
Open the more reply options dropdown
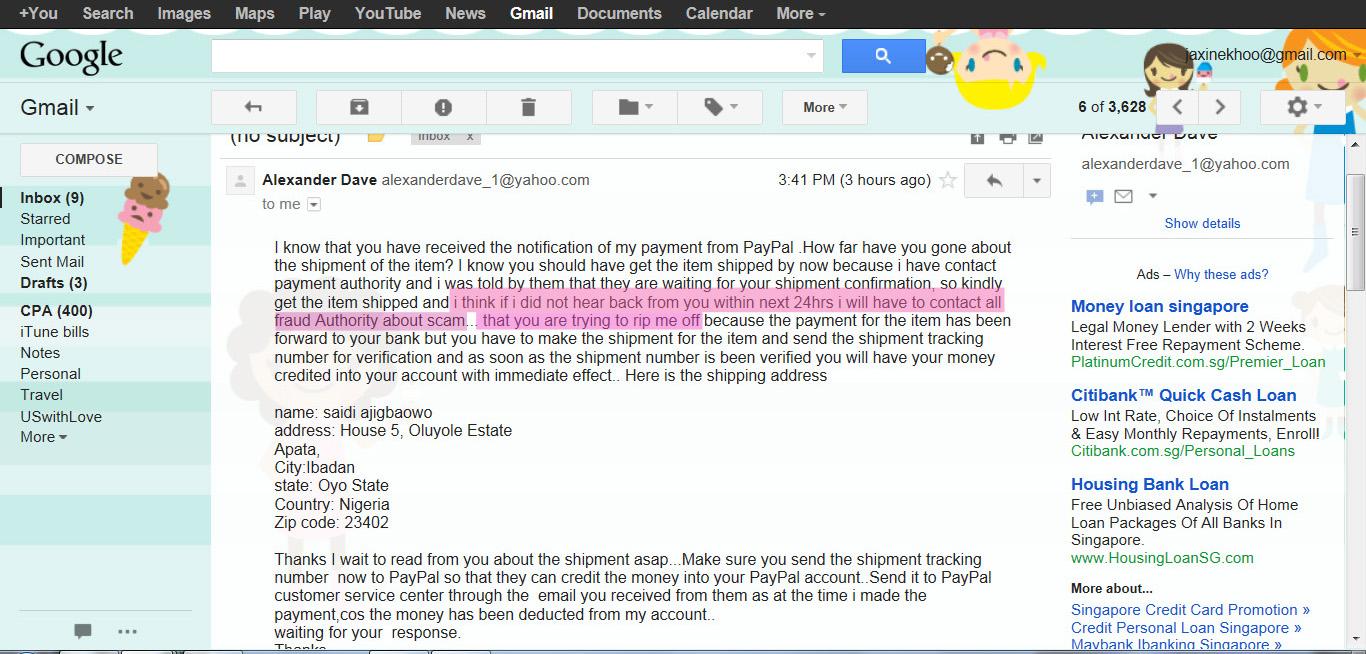(x=1037, y=181)
